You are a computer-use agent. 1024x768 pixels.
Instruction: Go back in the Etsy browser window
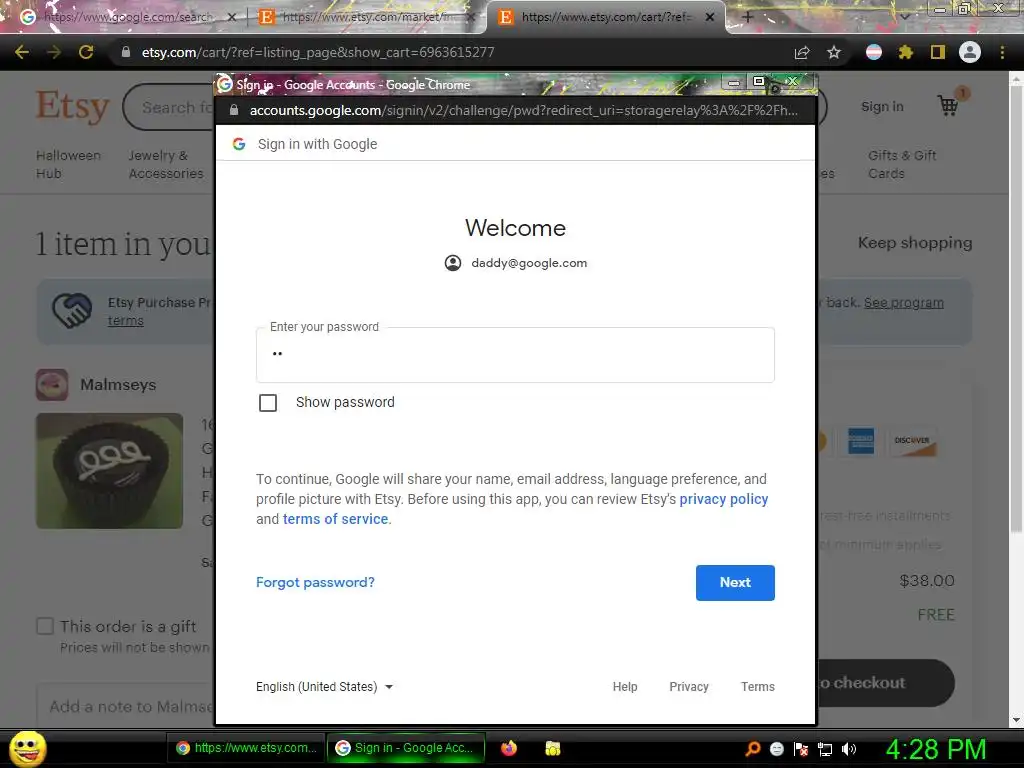pyautogui.click(x=22, y=52)
